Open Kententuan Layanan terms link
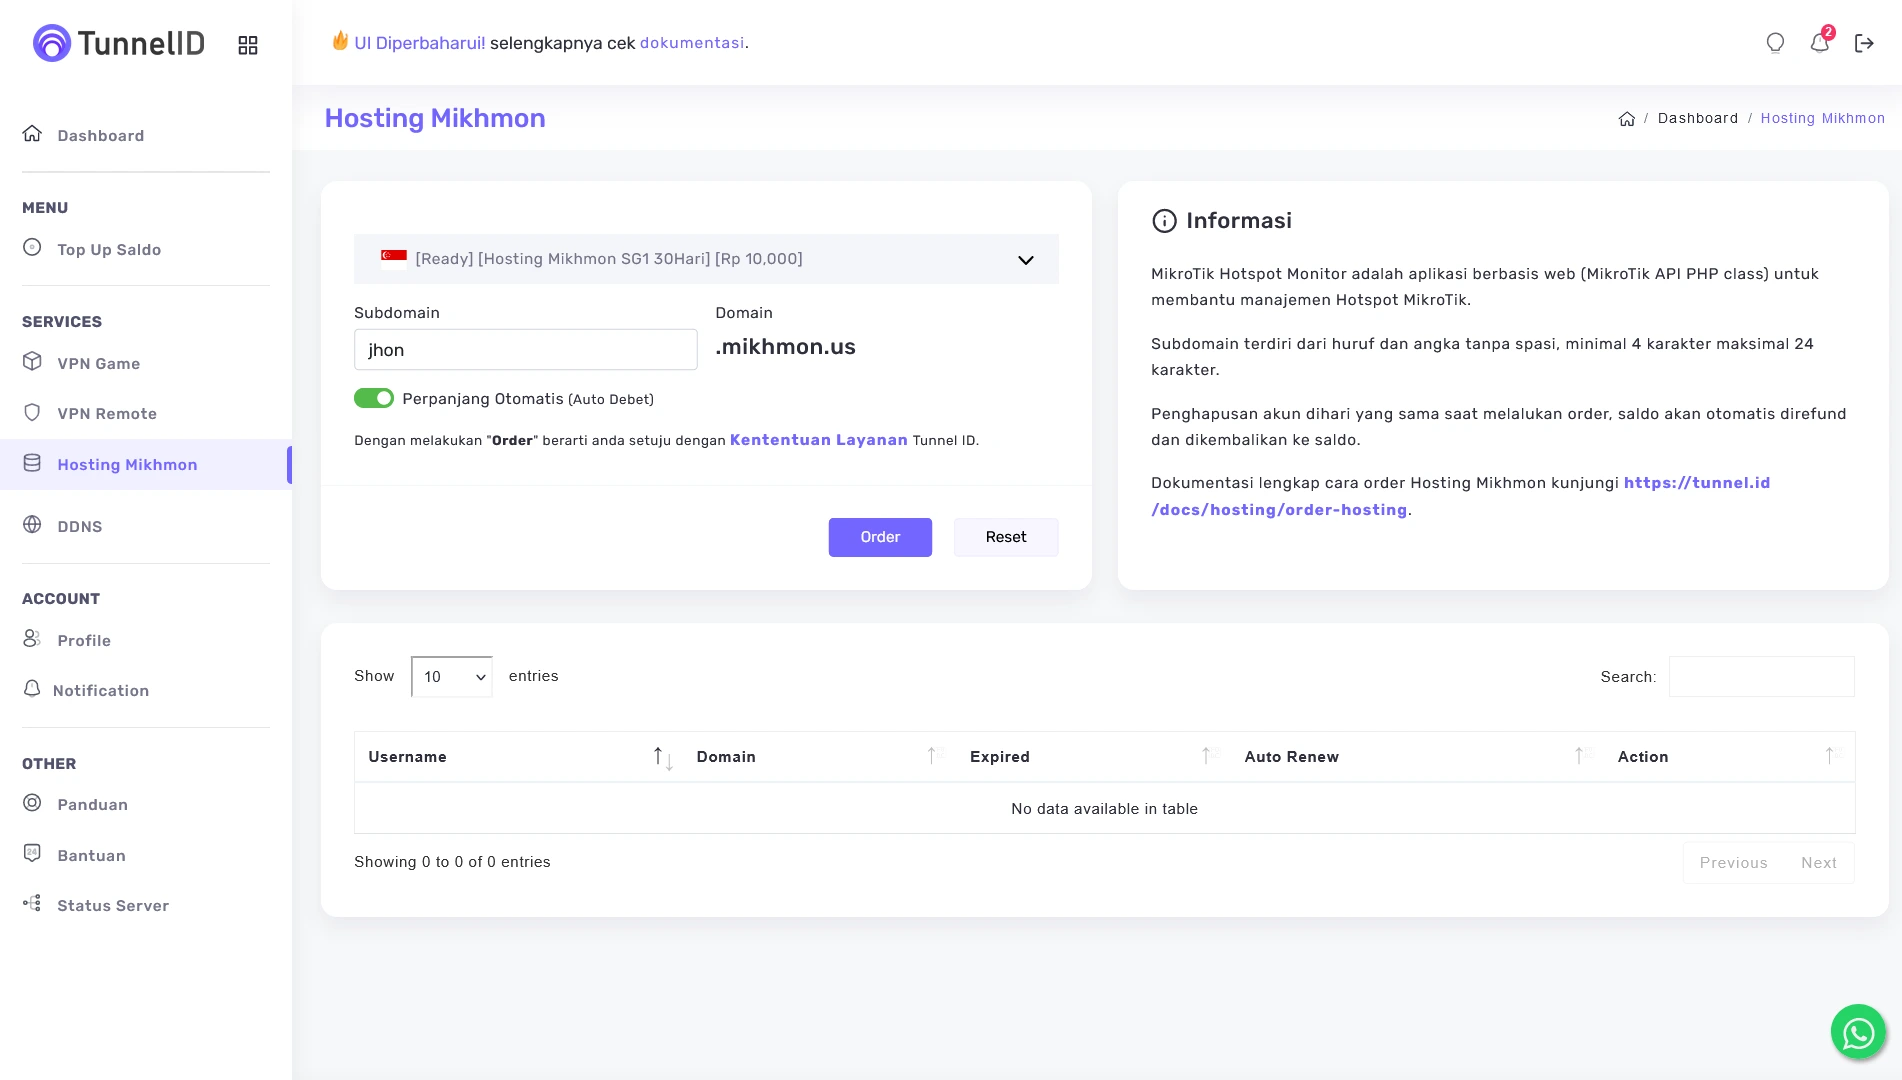This screenshot has height=1080, width=1902. (819, 440)
